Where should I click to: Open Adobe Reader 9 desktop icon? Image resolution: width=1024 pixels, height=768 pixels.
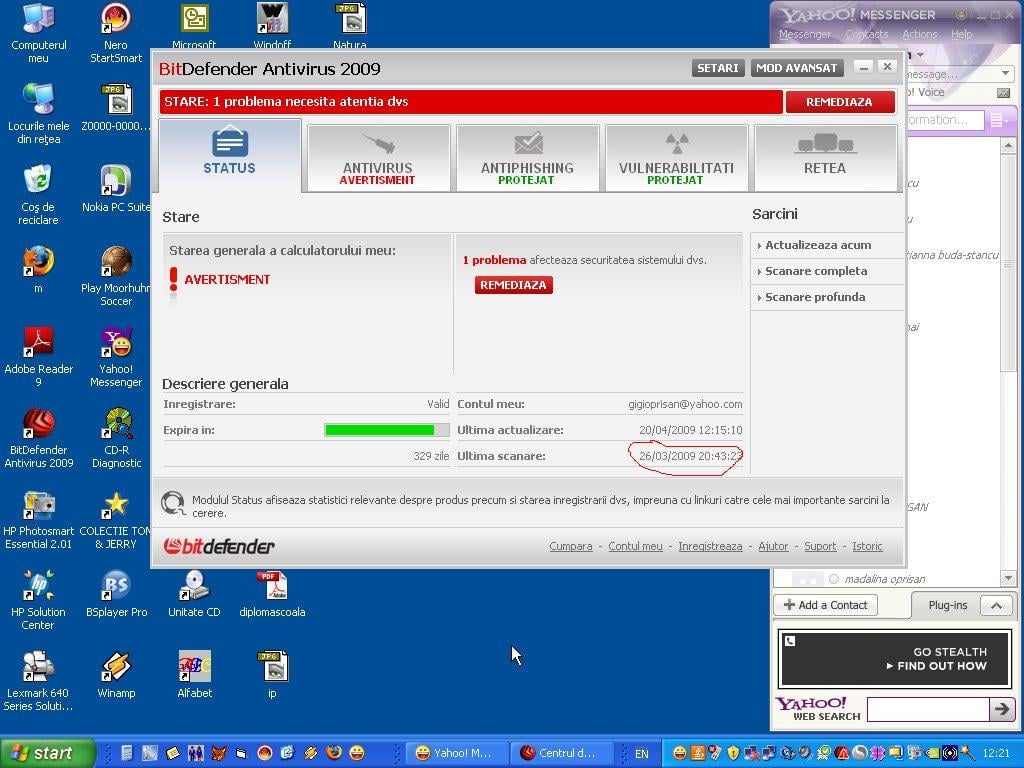tap(39, 357)
